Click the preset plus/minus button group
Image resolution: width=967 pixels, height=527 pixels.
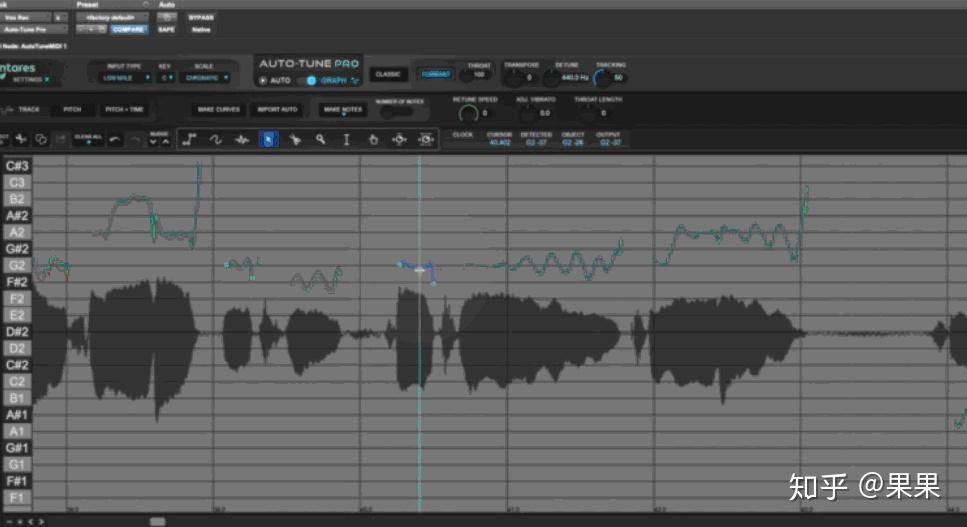click(91, 30)
